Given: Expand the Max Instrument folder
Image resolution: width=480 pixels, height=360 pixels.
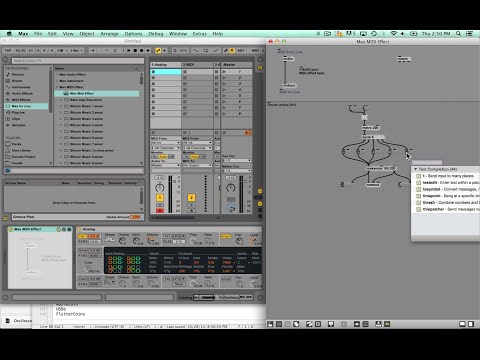Looking at the screenshot, I should point(57,81).
